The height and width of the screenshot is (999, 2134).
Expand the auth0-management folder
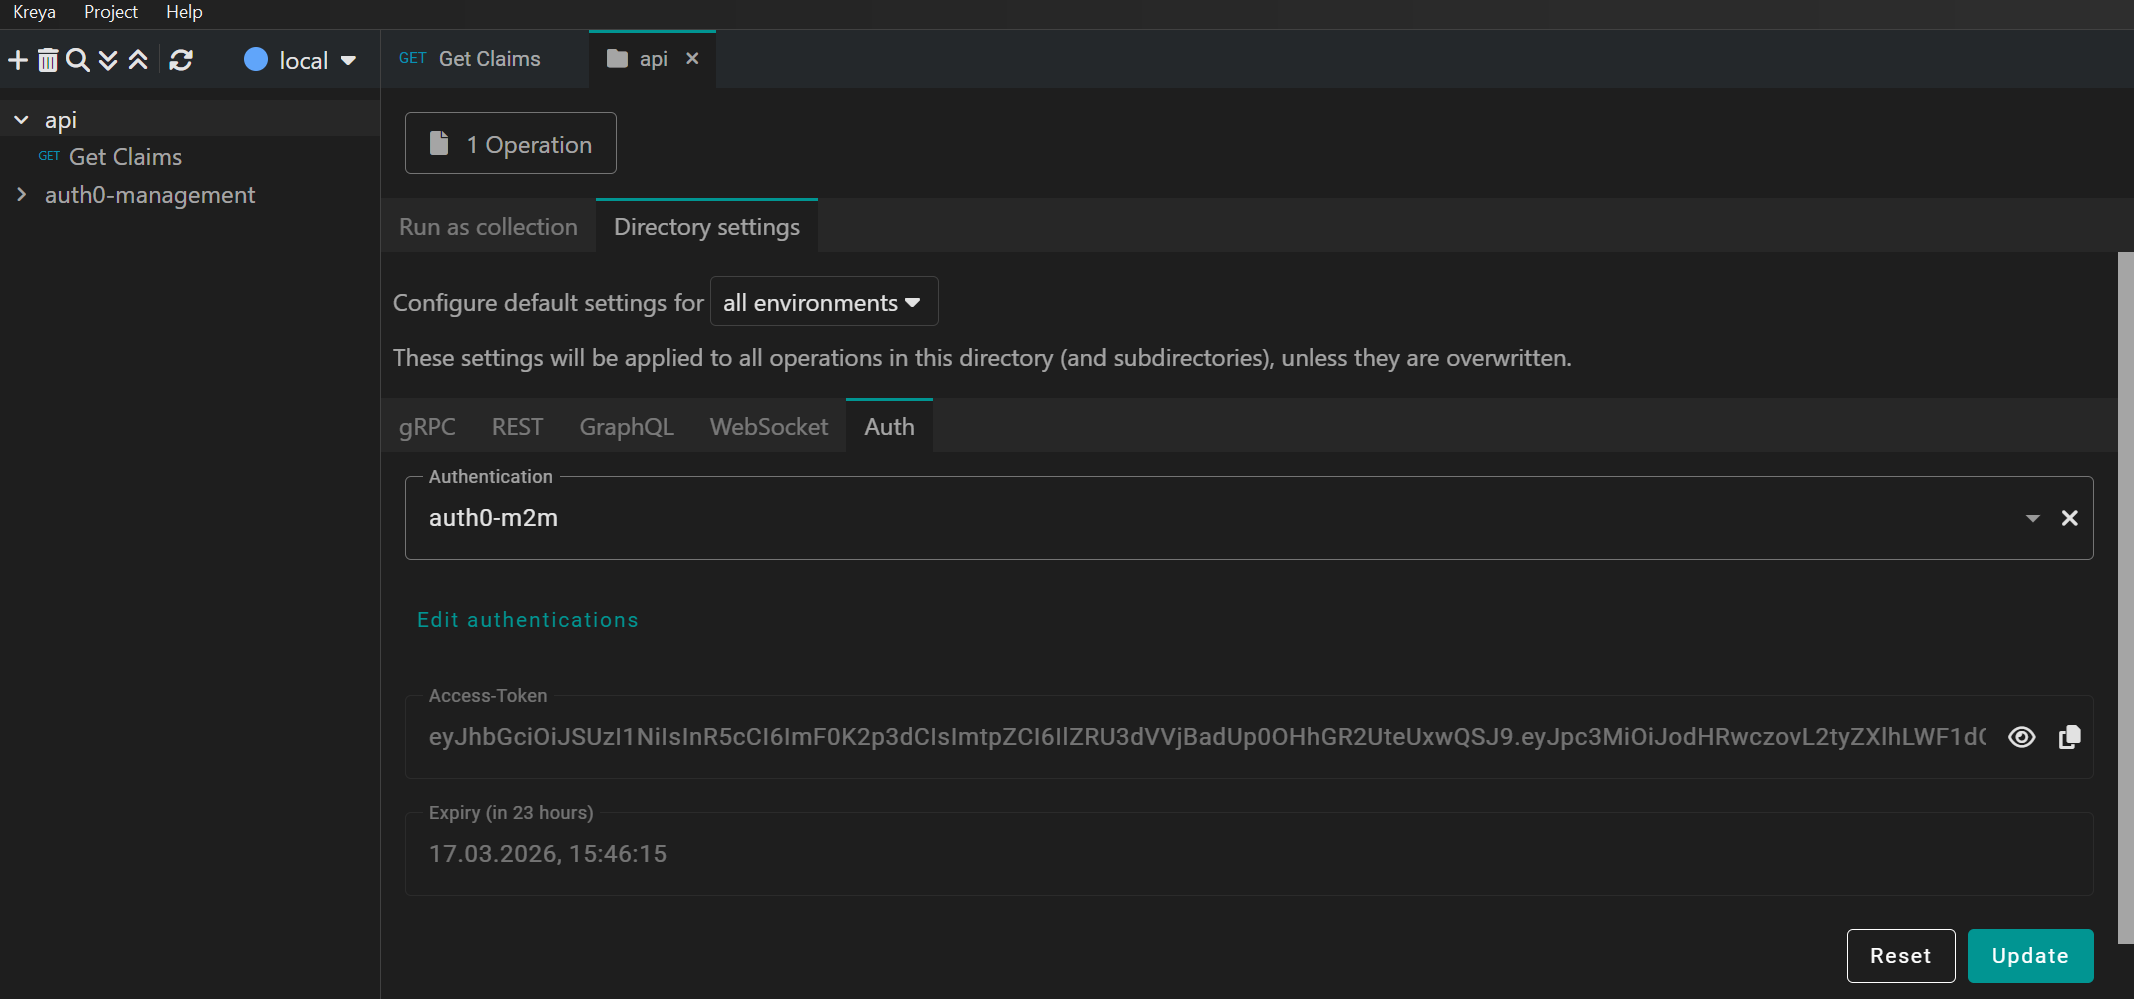(21, 194)
